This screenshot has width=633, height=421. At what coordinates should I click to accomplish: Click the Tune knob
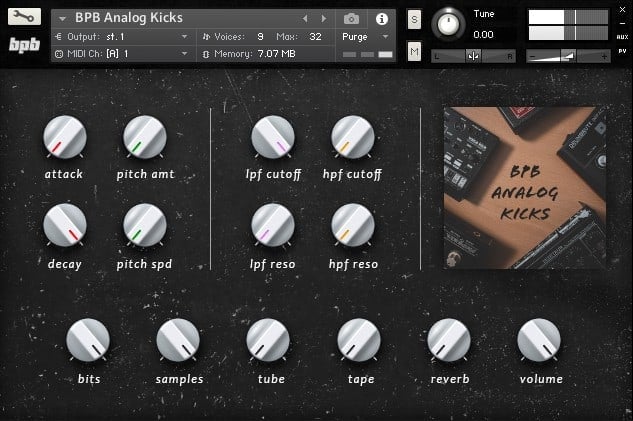pos(451,24)
